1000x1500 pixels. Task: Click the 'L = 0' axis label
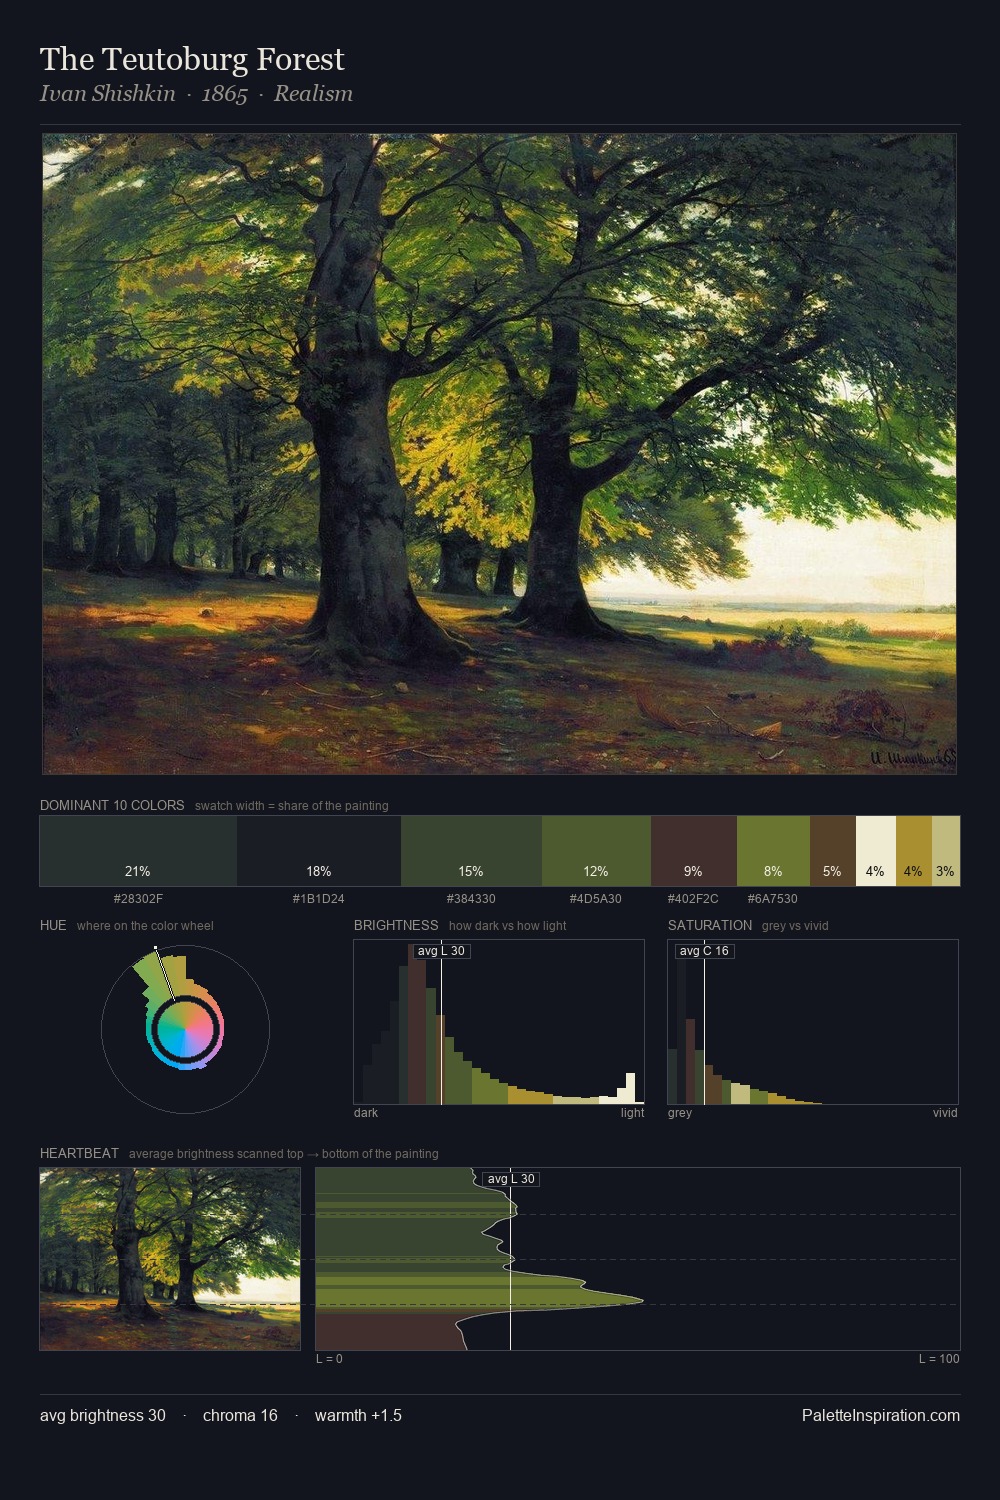pyautogui.click(x=329, y=1359)
